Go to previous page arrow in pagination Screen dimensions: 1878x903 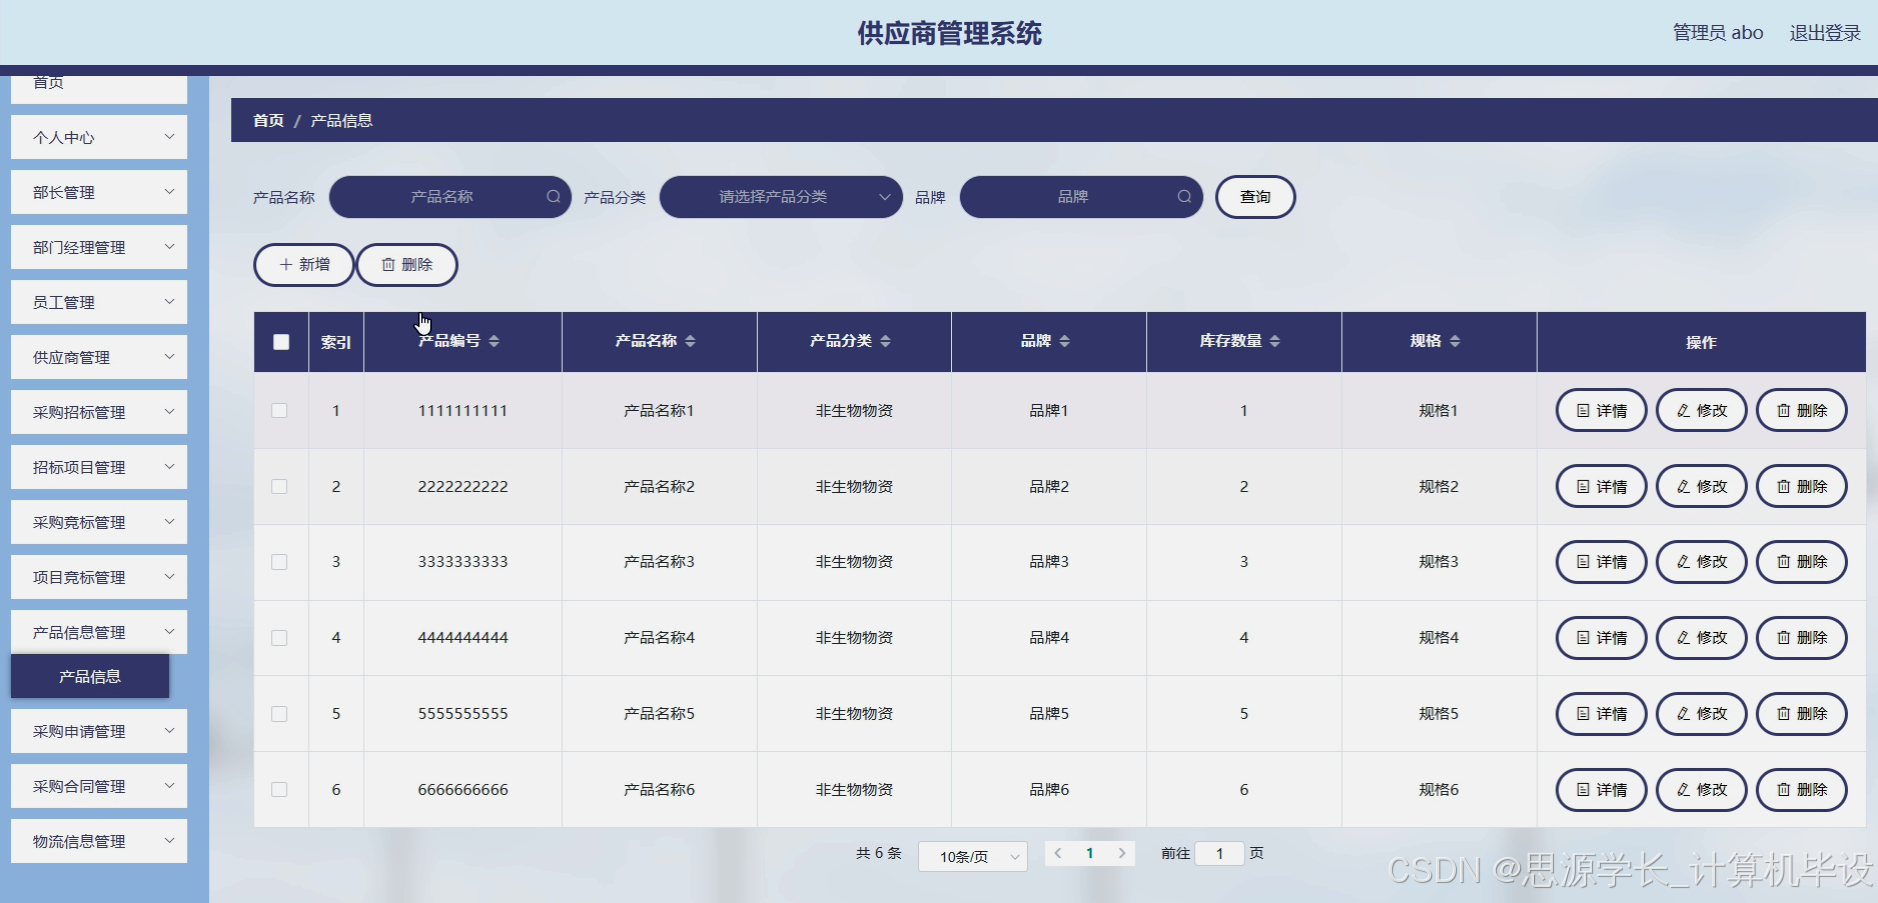(x=1058, y=853)
